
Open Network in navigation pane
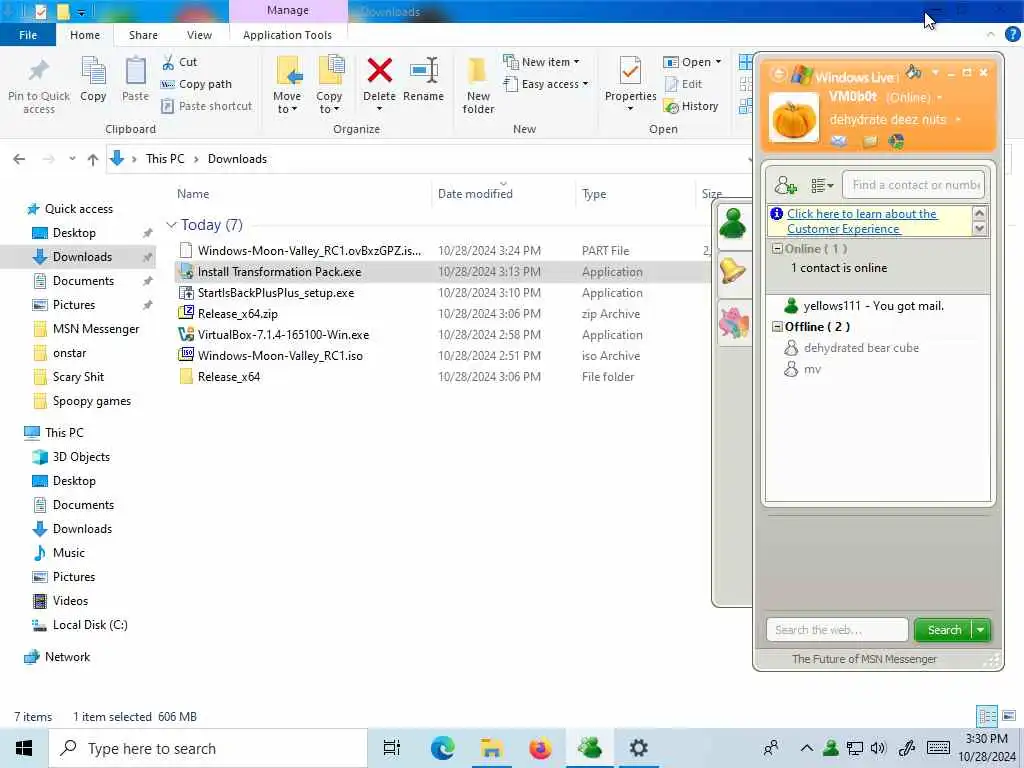(x=67, y=657)
